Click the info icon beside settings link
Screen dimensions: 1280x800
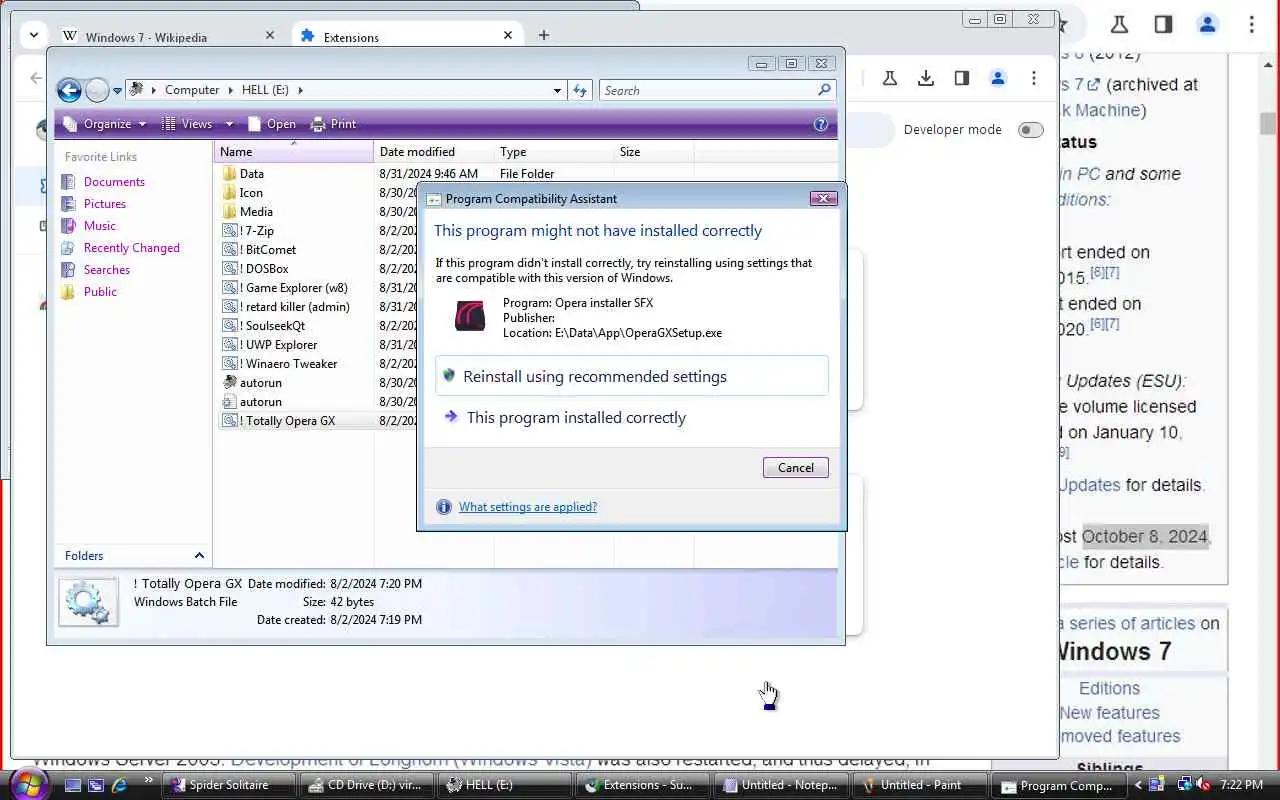pos(444,507)
